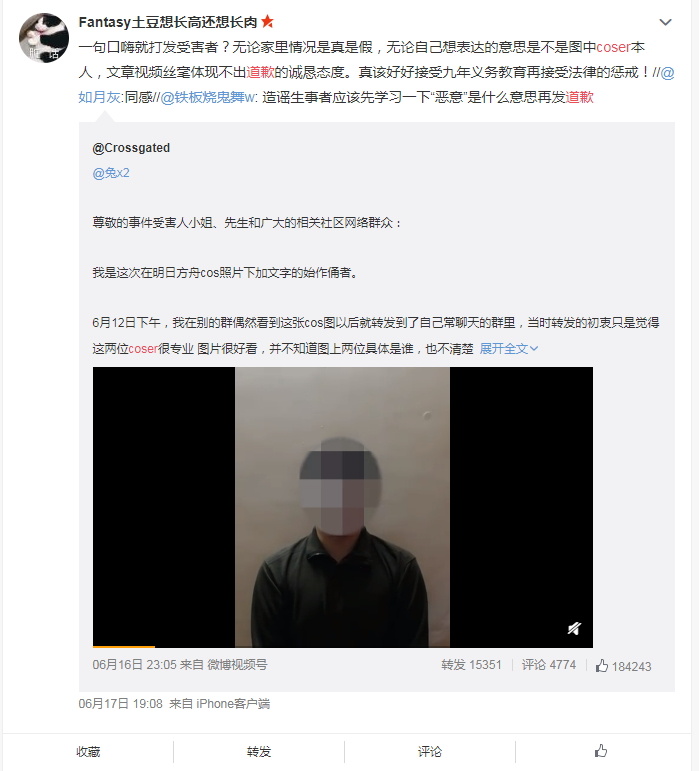Like this post with bottom thumbs-up
The image size is (699, 771).
pyautogui.click(x=601, y=751)
